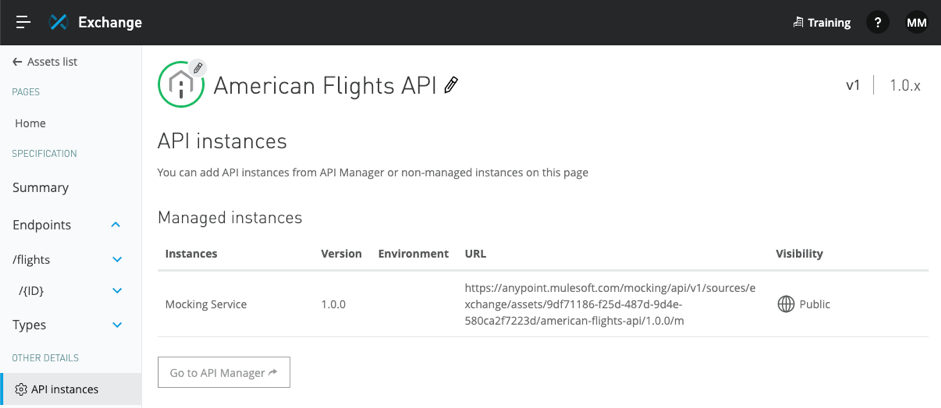
Task: Expand the /flights endpoint chevron
Action: 117,260
